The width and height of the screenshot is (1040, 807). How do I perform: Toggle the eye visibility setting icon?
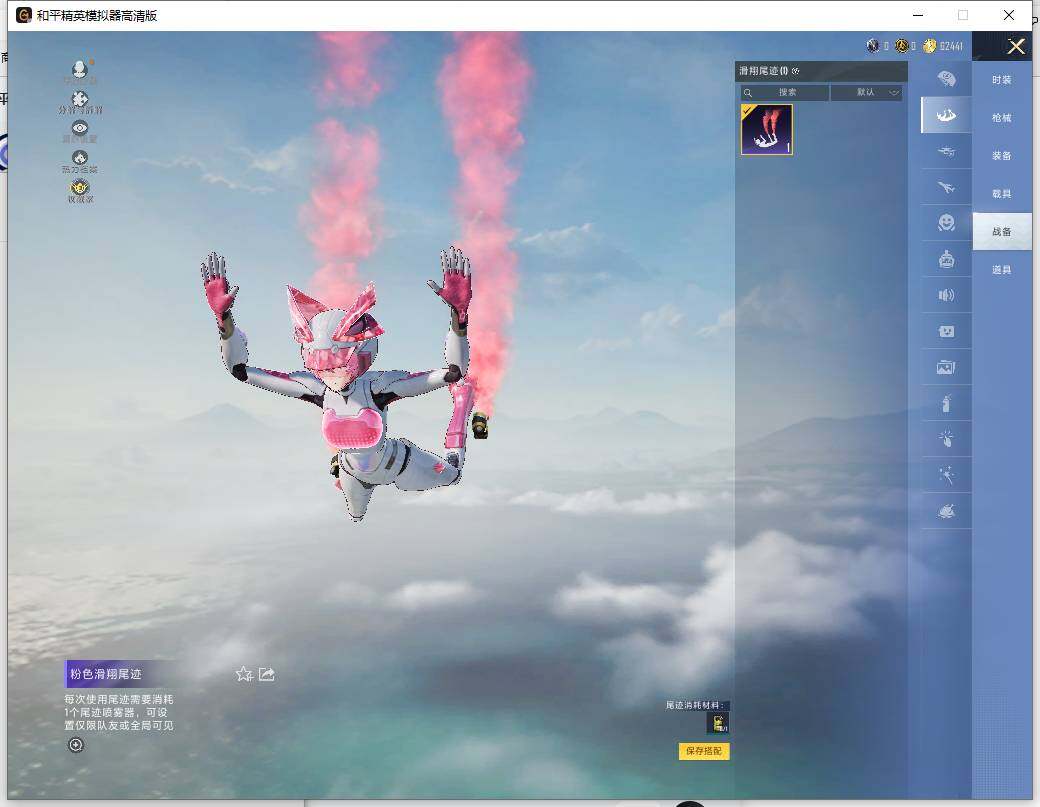pos(80,130)
